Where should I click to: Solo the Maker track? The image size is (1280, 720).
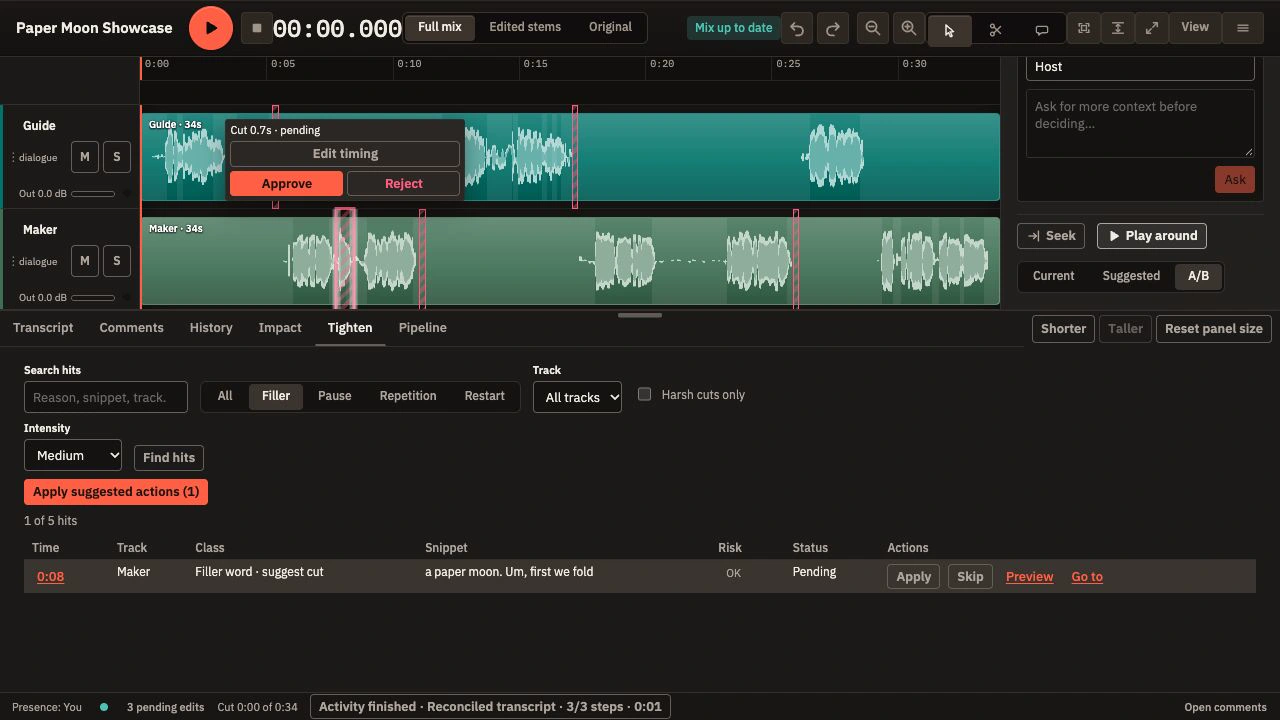pos(117,261)
